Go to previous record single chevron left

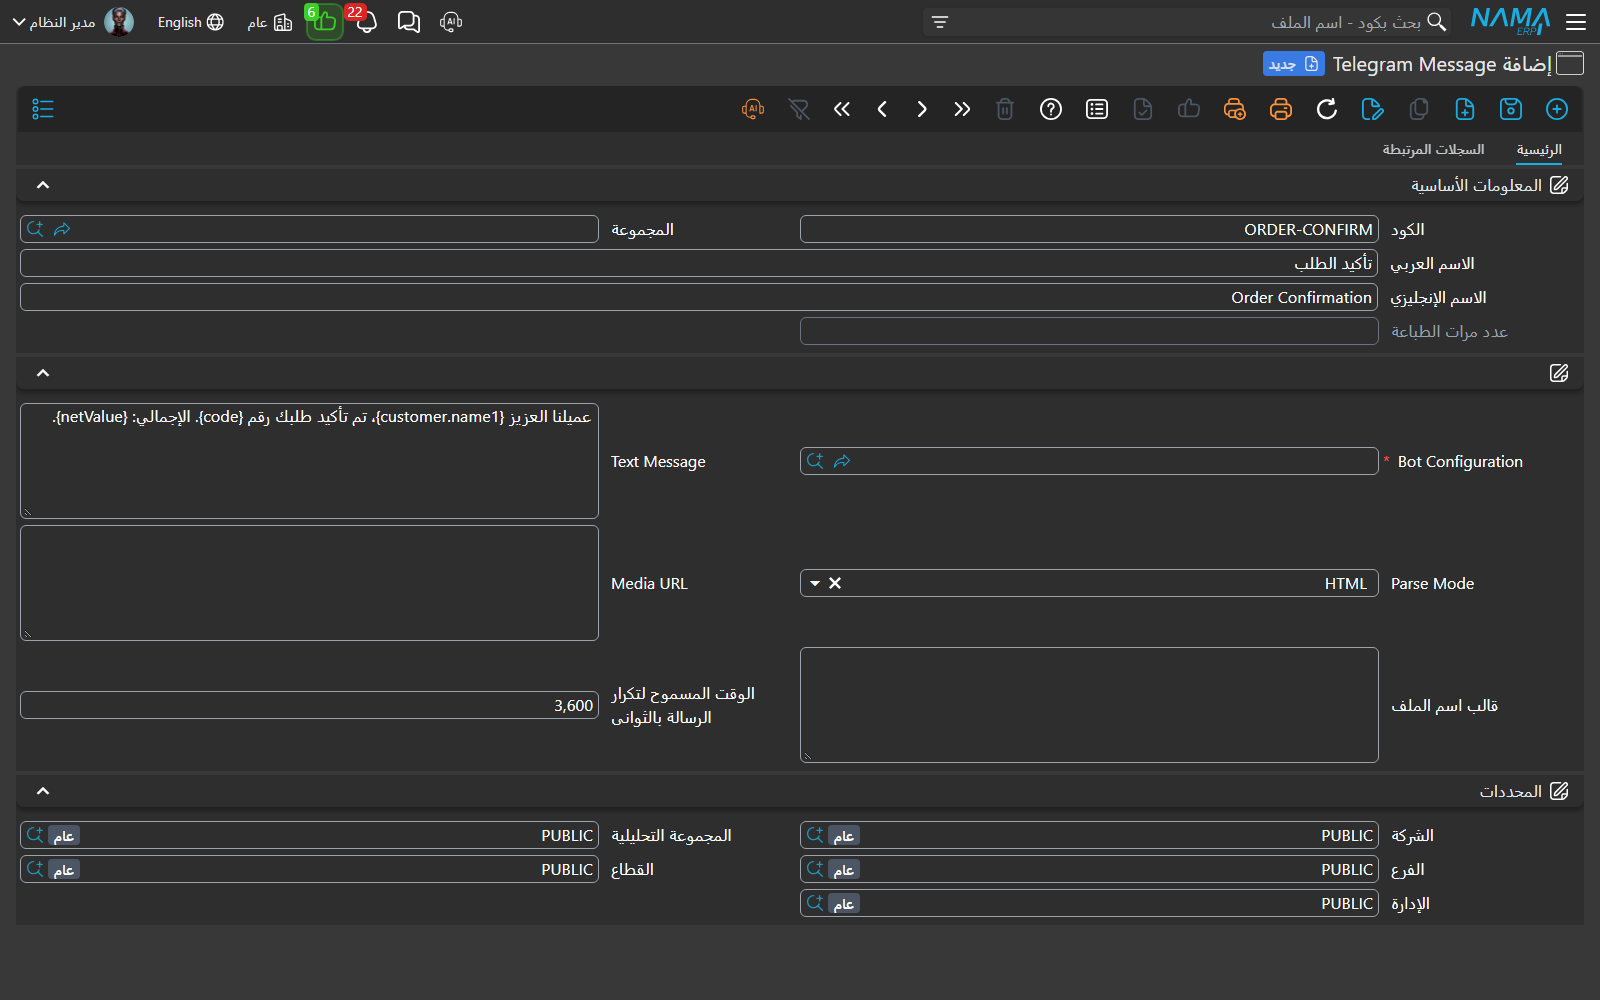[882, 109]
